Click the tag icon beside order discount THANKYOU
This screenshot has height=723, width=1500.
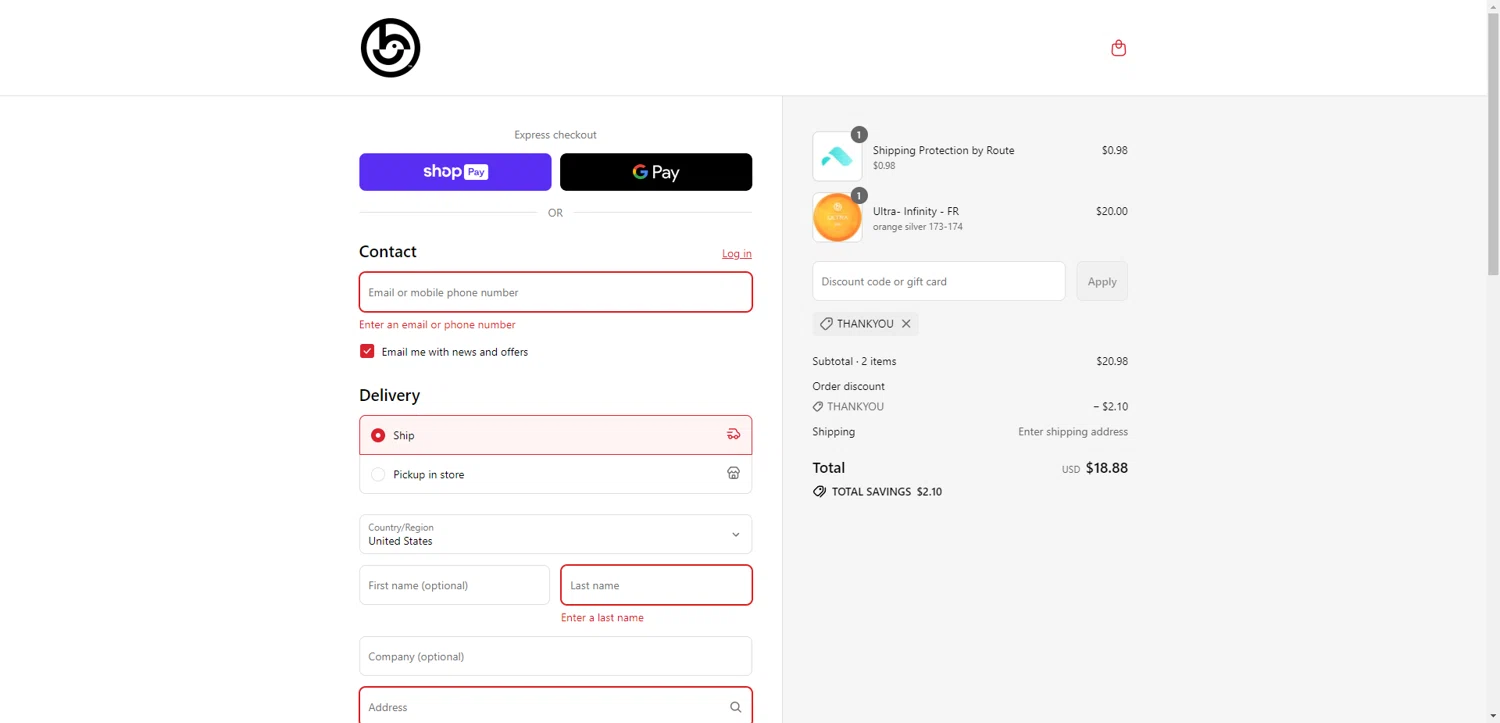coord(818,407)
